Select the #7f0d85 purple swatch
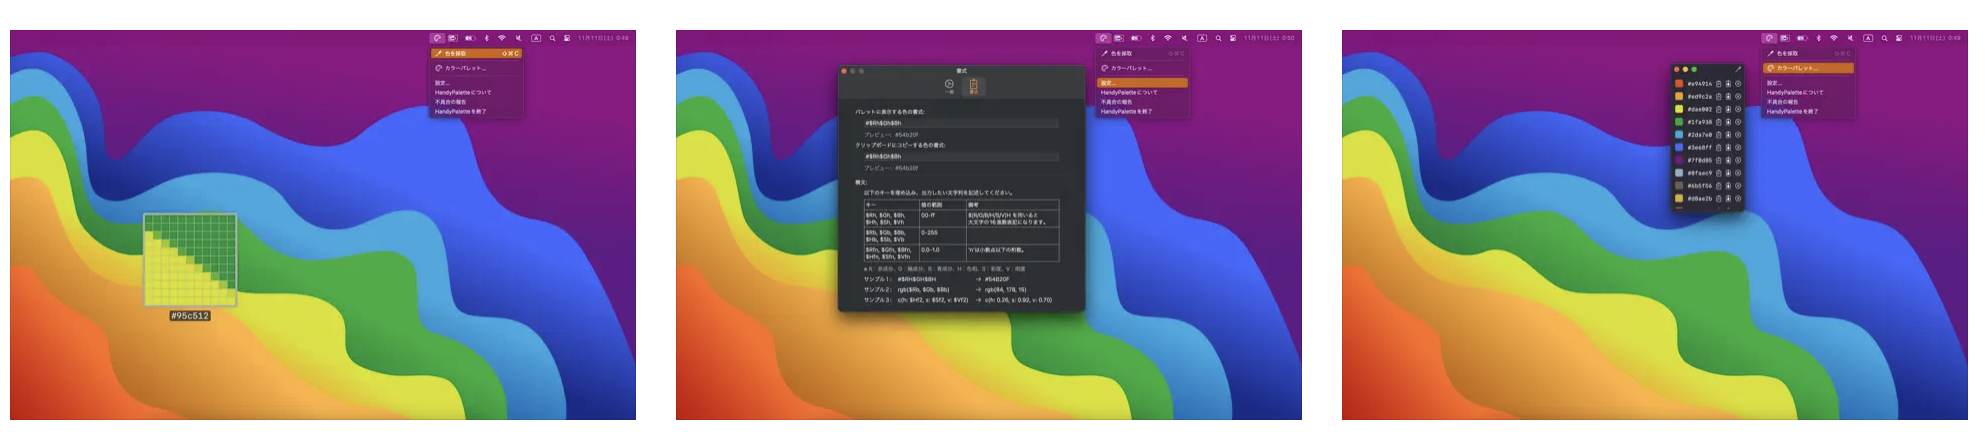 tap(1679, 160)
